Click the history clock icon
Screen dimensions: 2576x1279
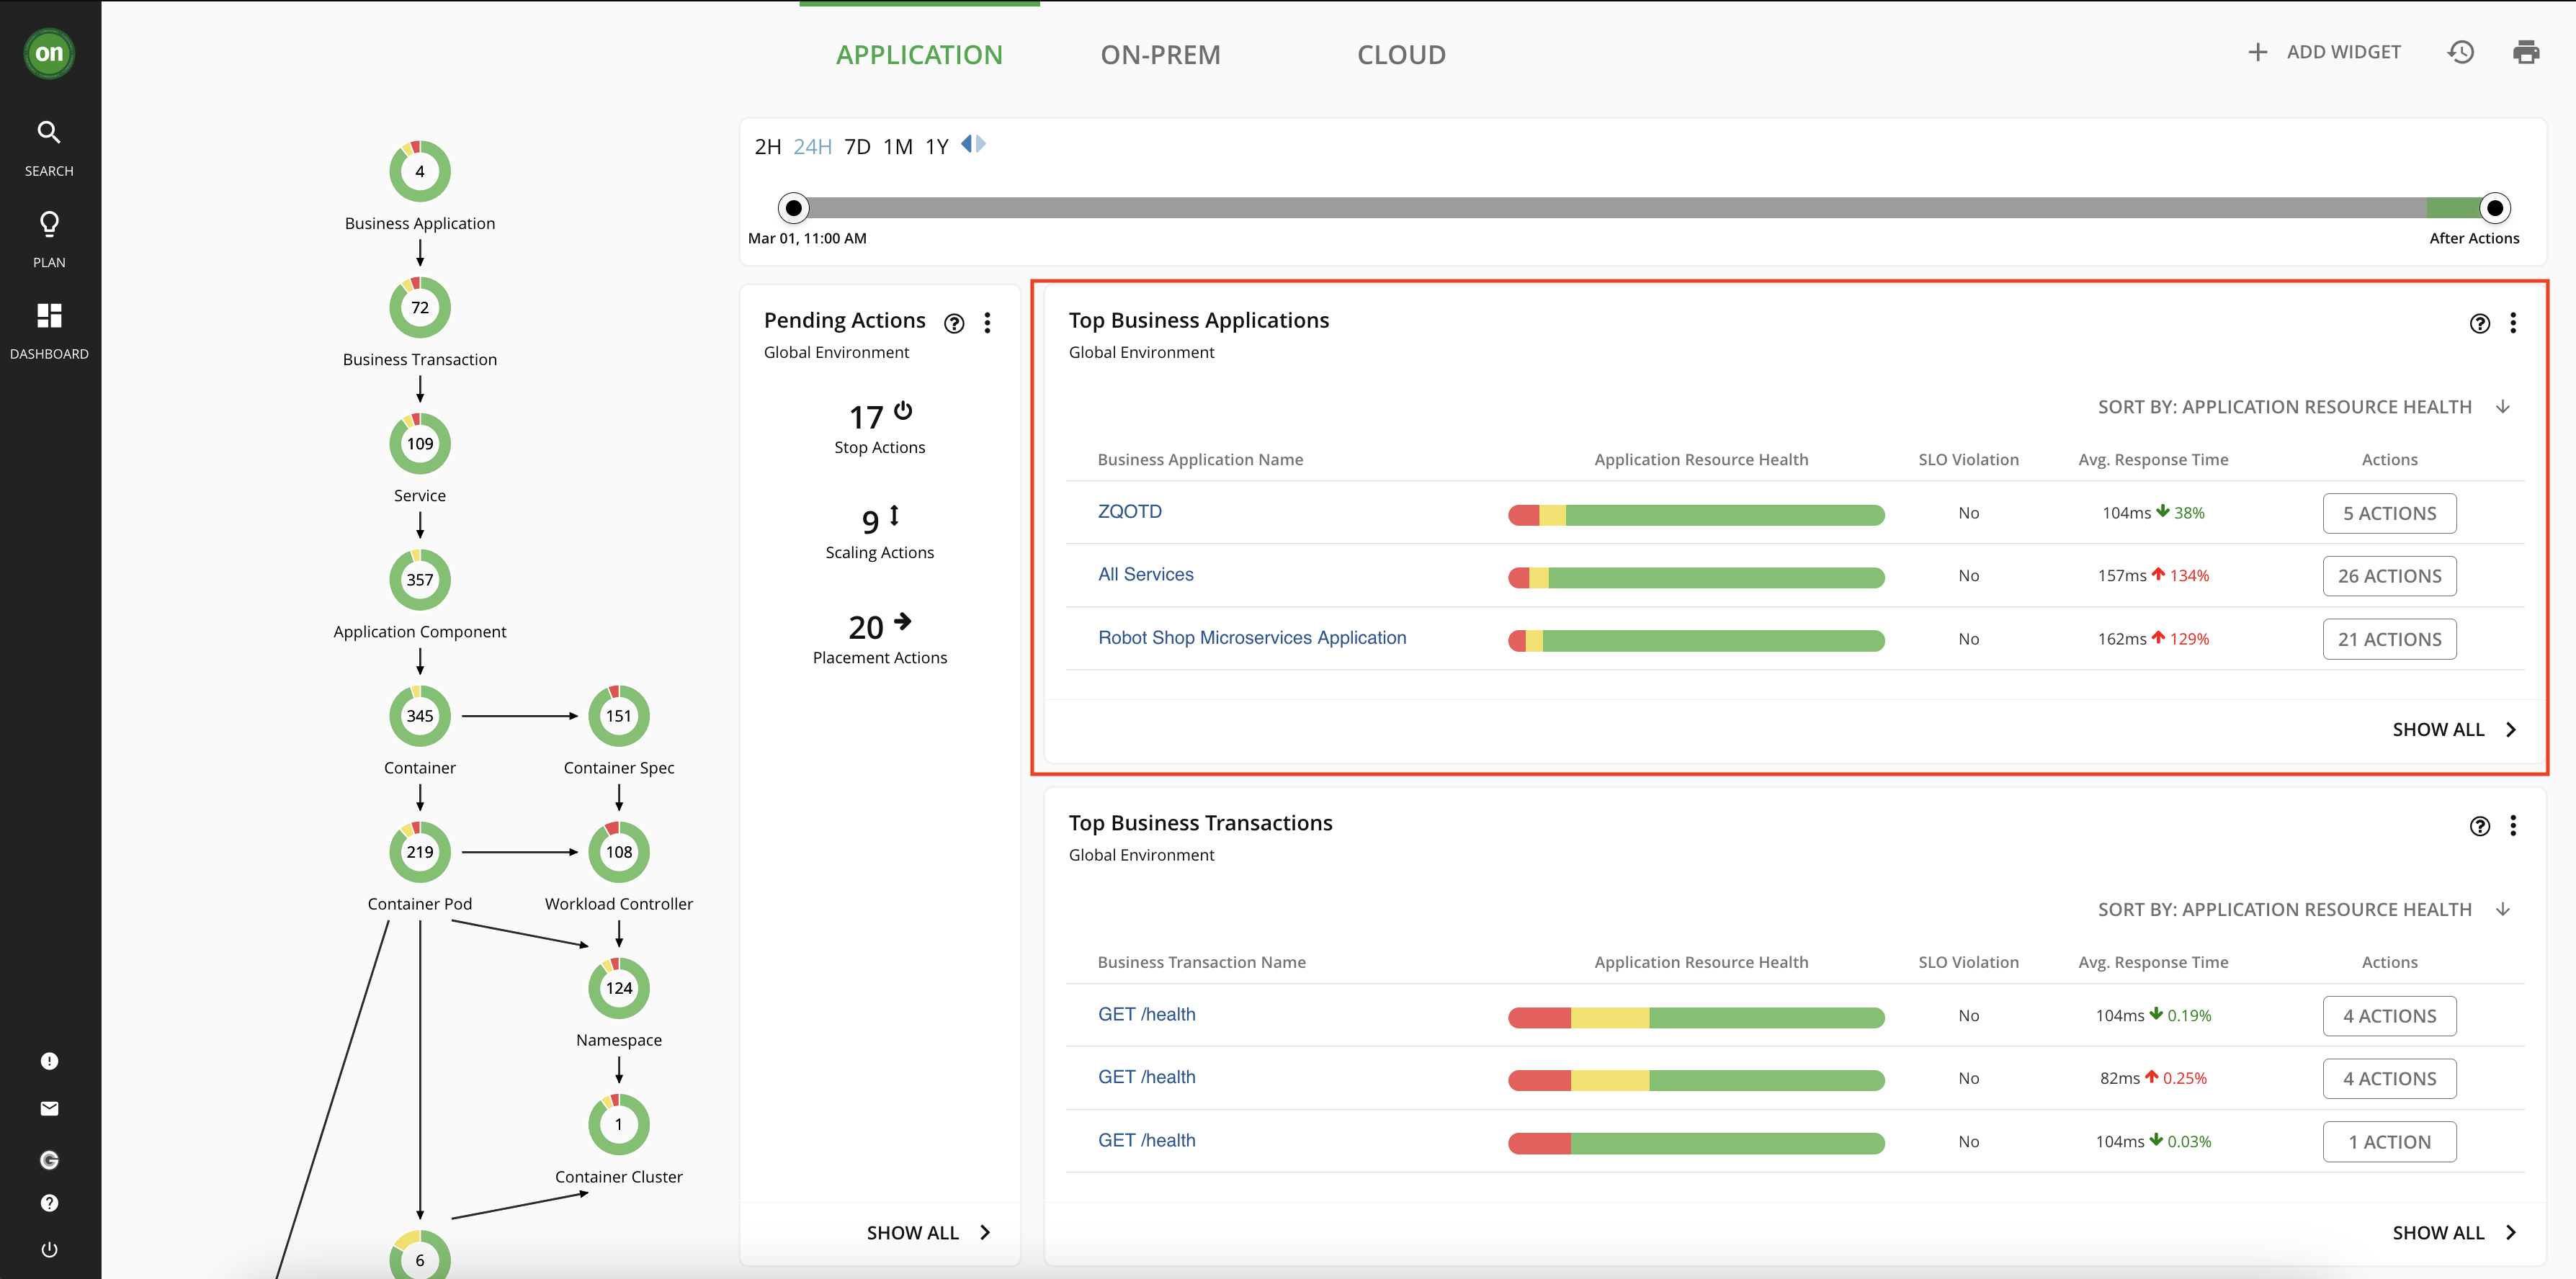pos(2461,52)
